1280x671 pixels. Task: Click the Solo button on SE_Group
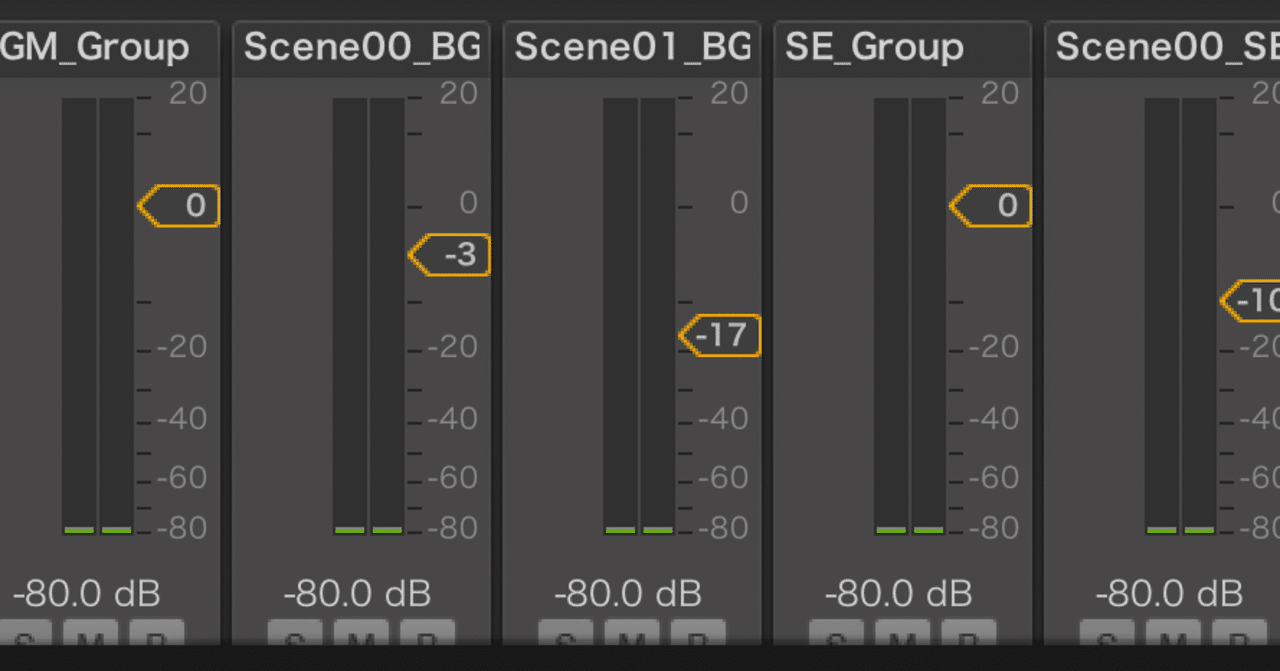click(x=836, y=641)
